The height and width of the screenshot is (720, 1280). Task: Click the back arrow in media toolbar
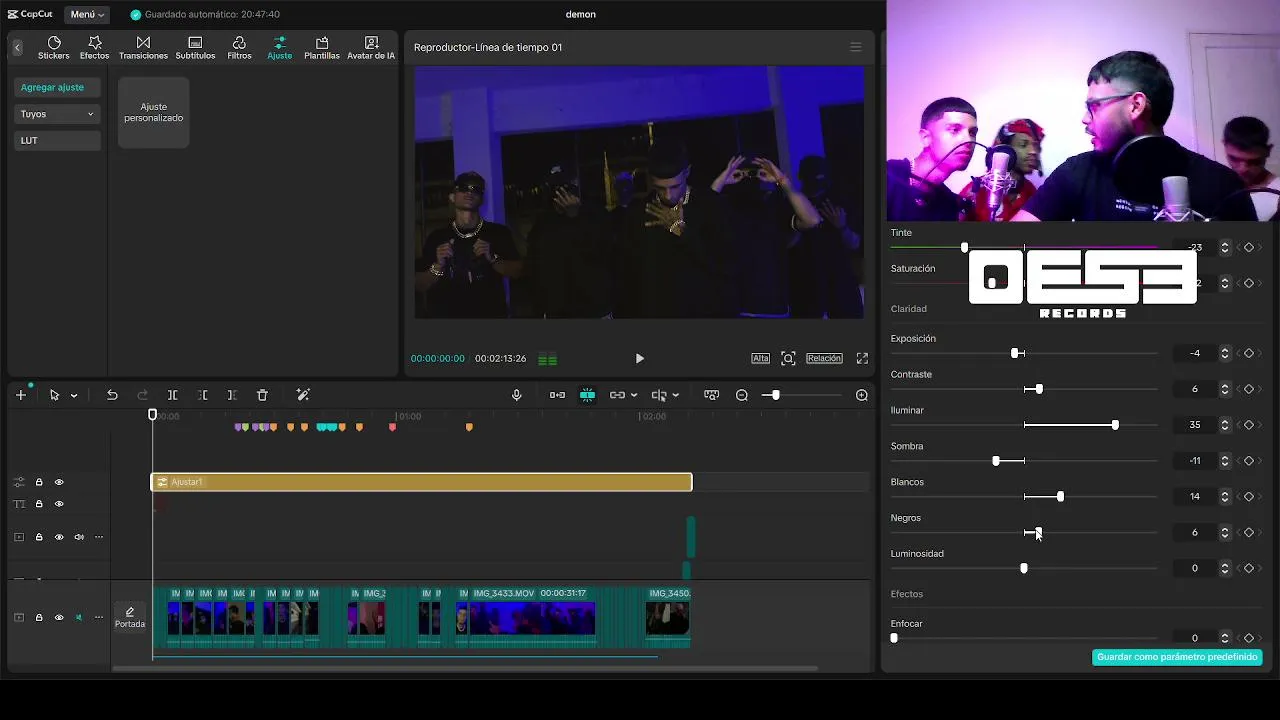click(17, 47)
